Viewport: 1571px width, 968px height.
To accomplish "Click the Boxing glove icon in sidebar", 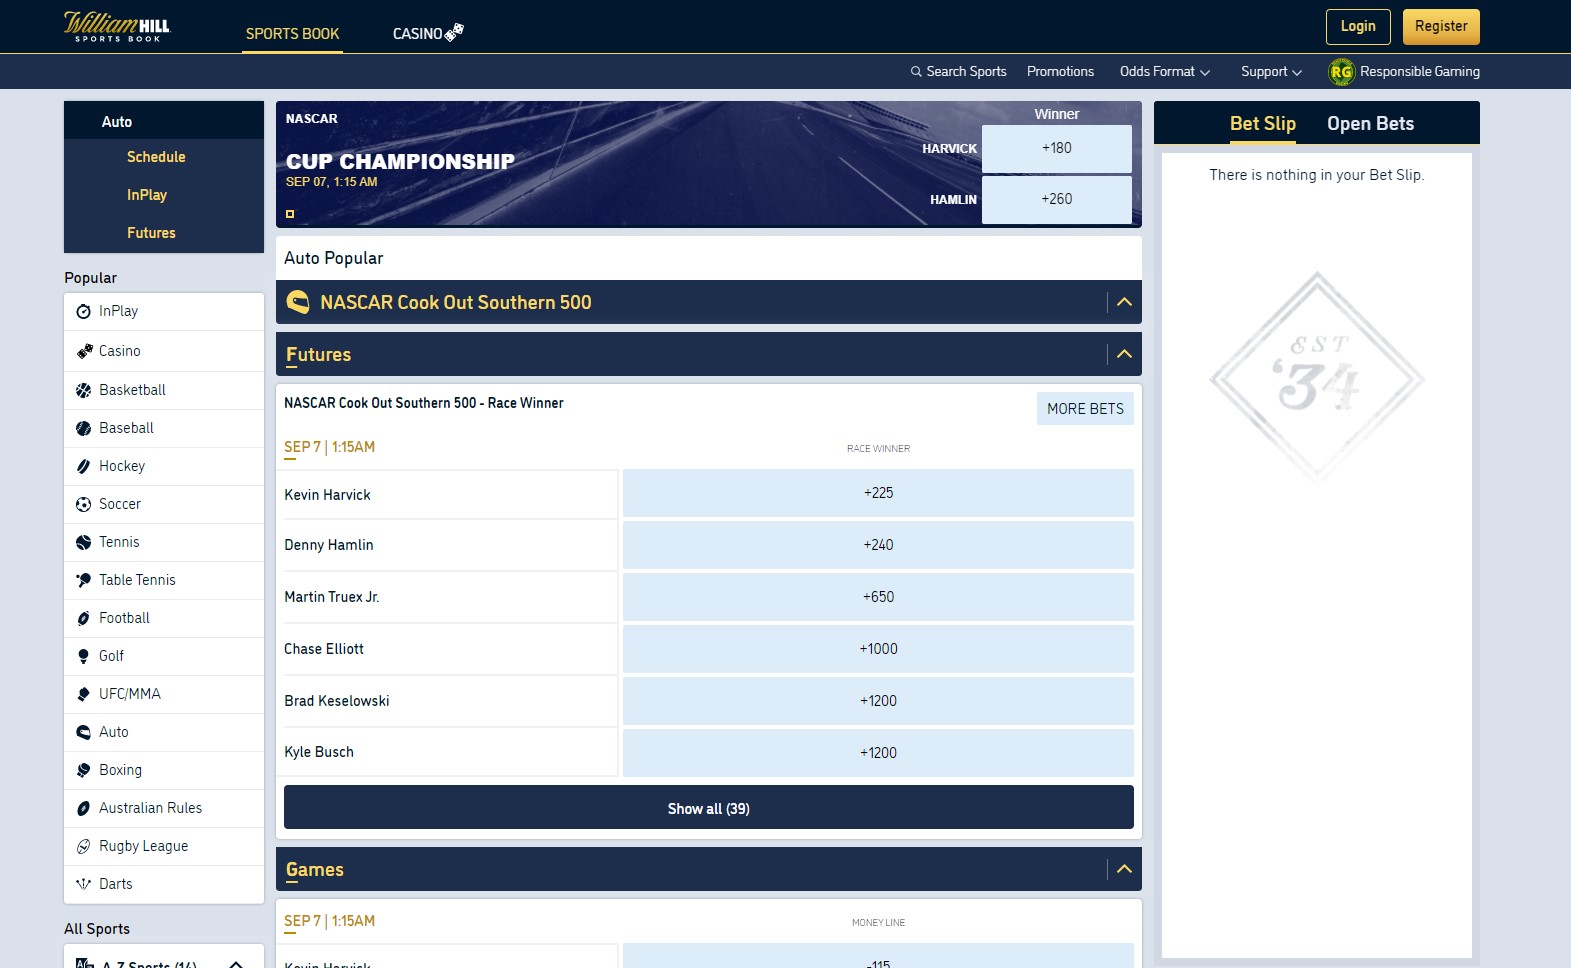I will click(x=83, y=770).
